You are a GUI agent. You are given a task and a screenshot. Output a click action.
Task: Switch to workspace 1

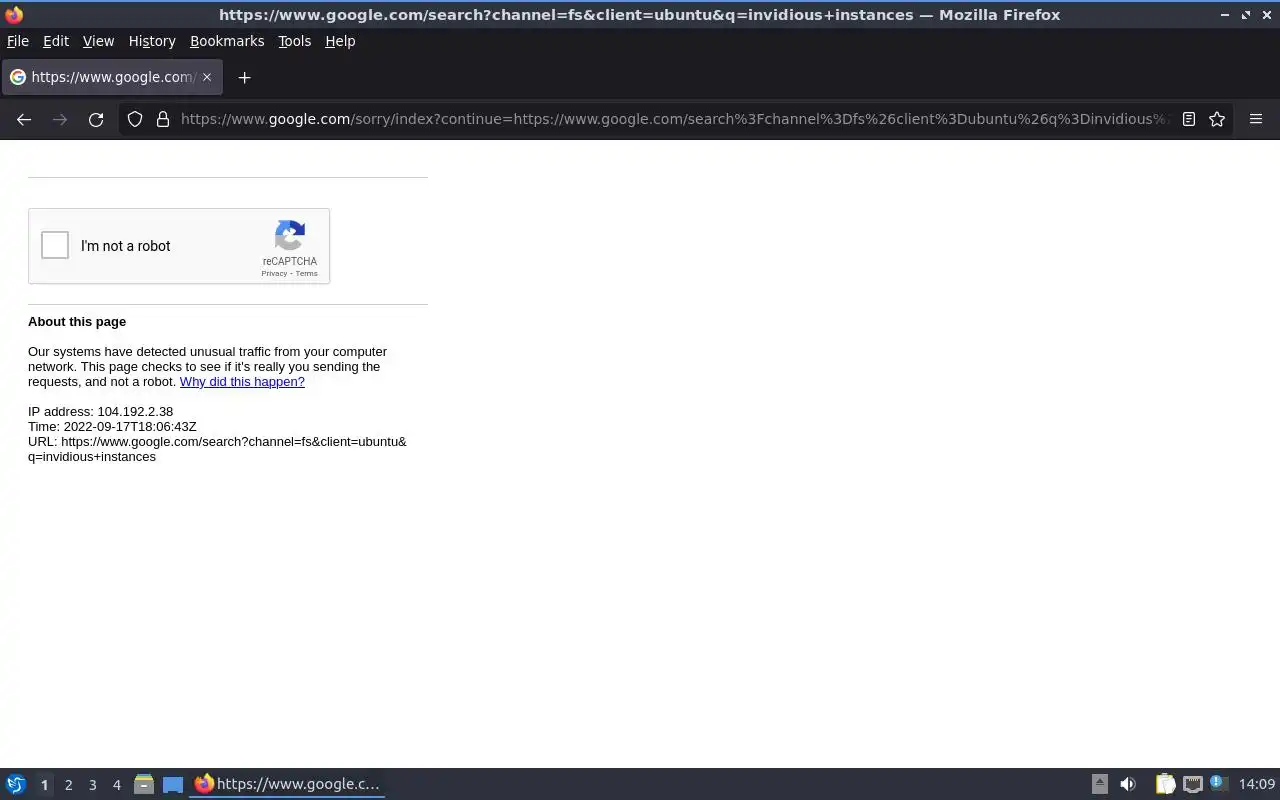pos(44,785)
